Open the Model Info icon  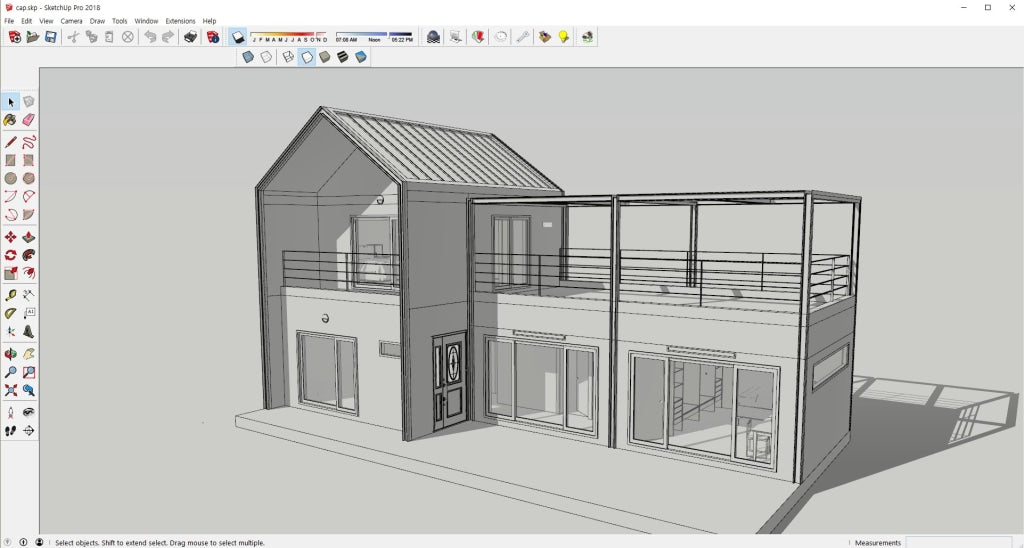point(213,37)
